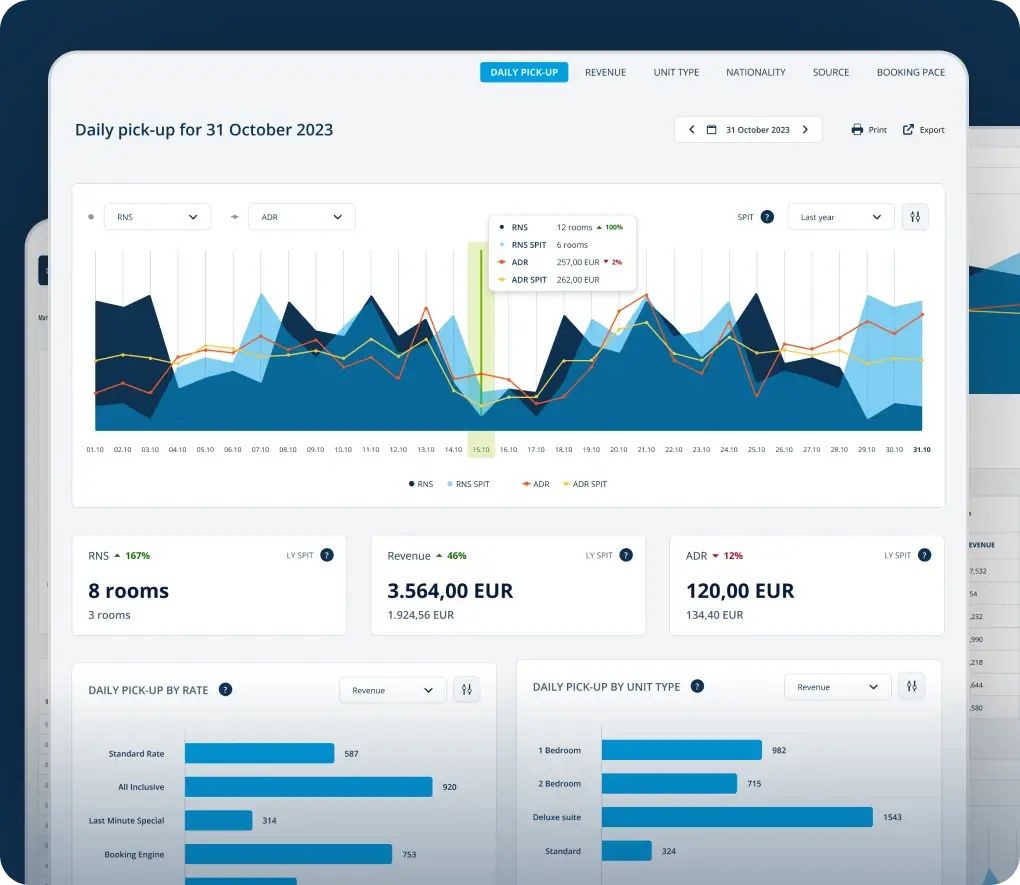
Task: Click '6 rooms' in the chart tooltip
Action: [x=572, y=245]
